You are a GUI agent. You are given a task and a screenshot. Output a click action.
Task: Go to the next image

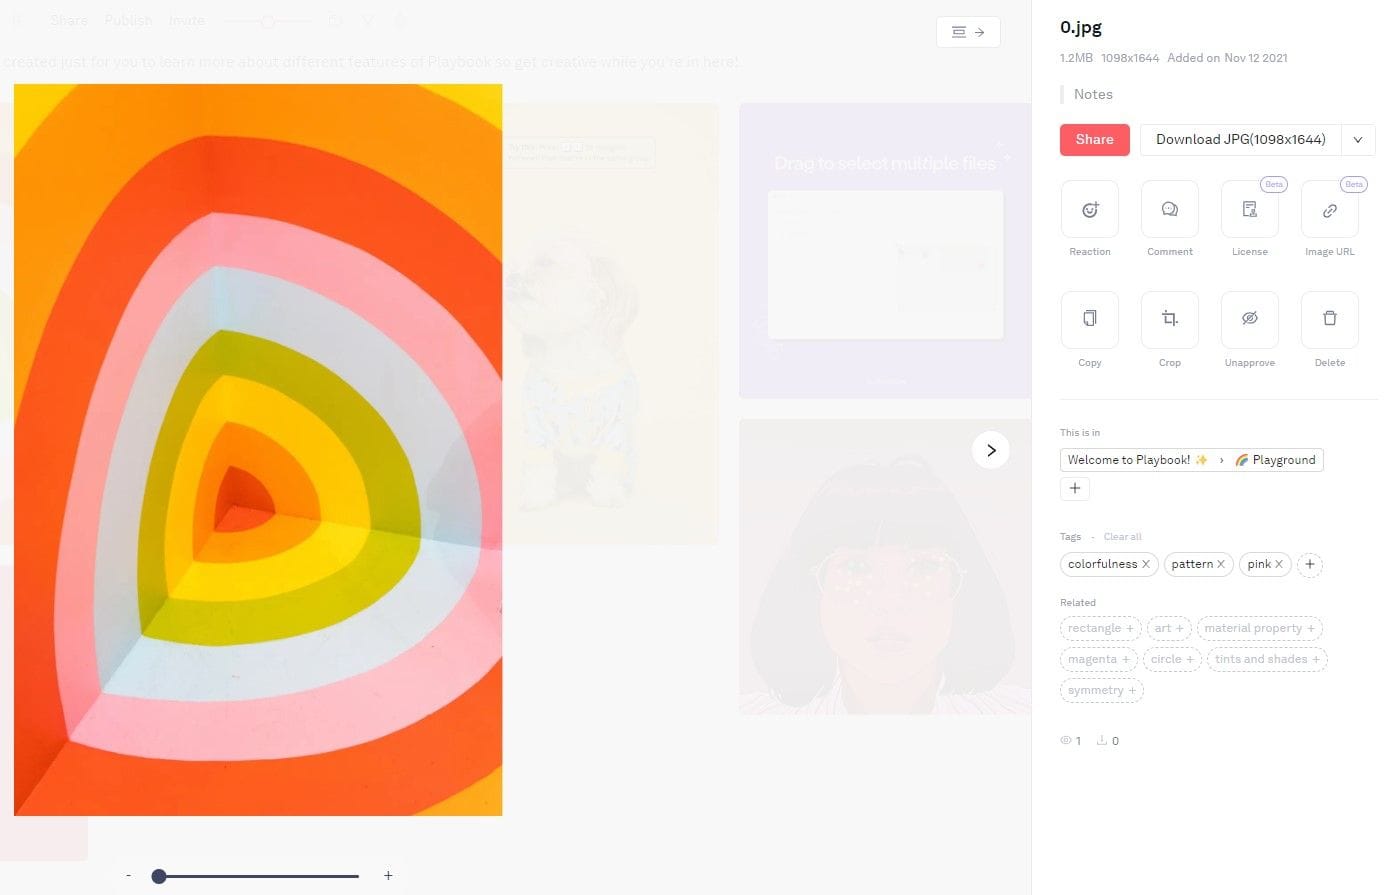tap(990, 450)
